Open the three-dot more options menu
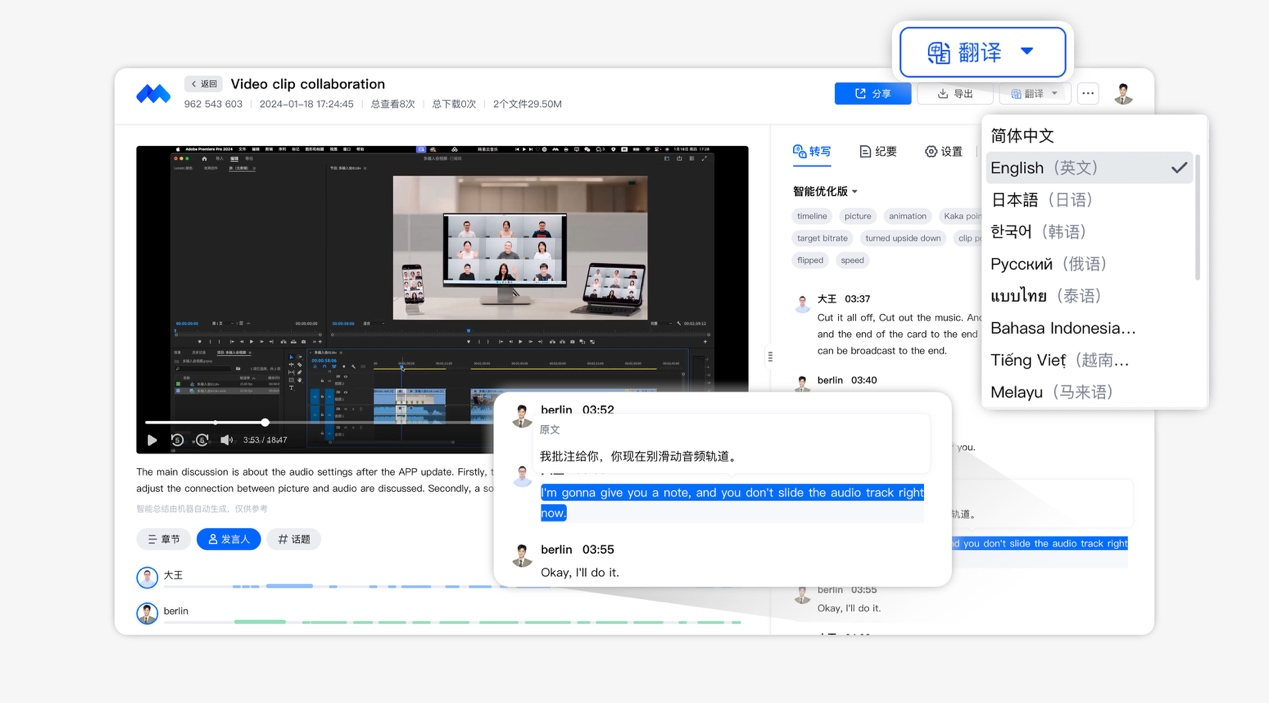Screen dimensions: 1269x703 (1088, 94)
